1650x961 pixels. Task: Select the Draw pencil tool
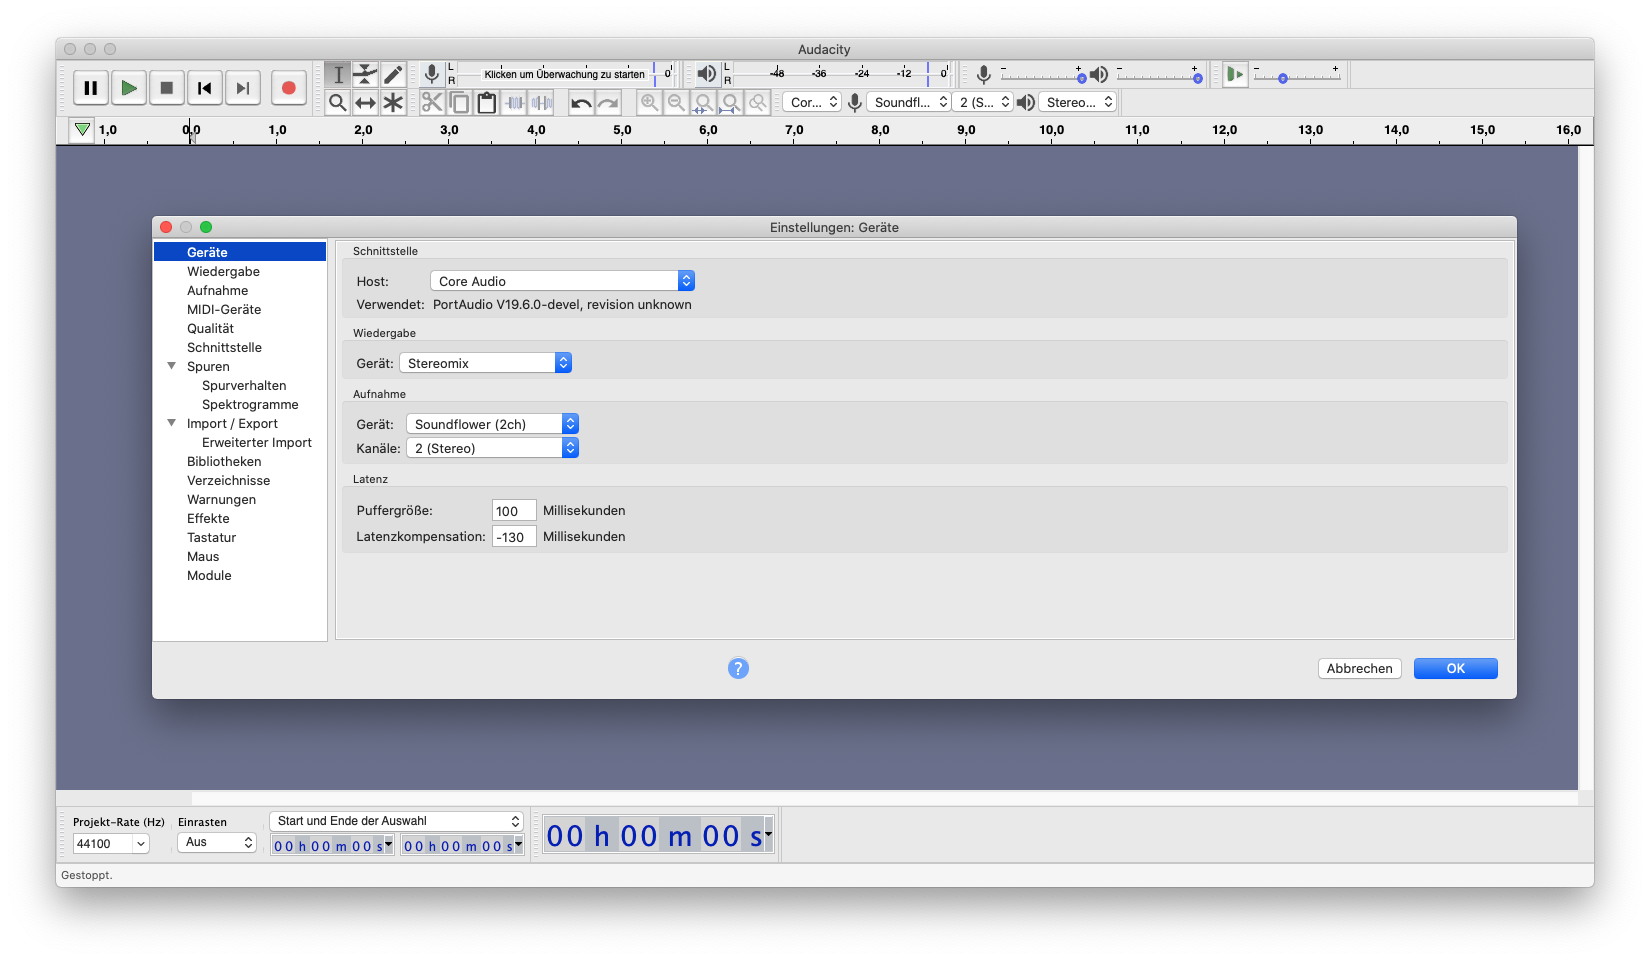pos(393,74)
